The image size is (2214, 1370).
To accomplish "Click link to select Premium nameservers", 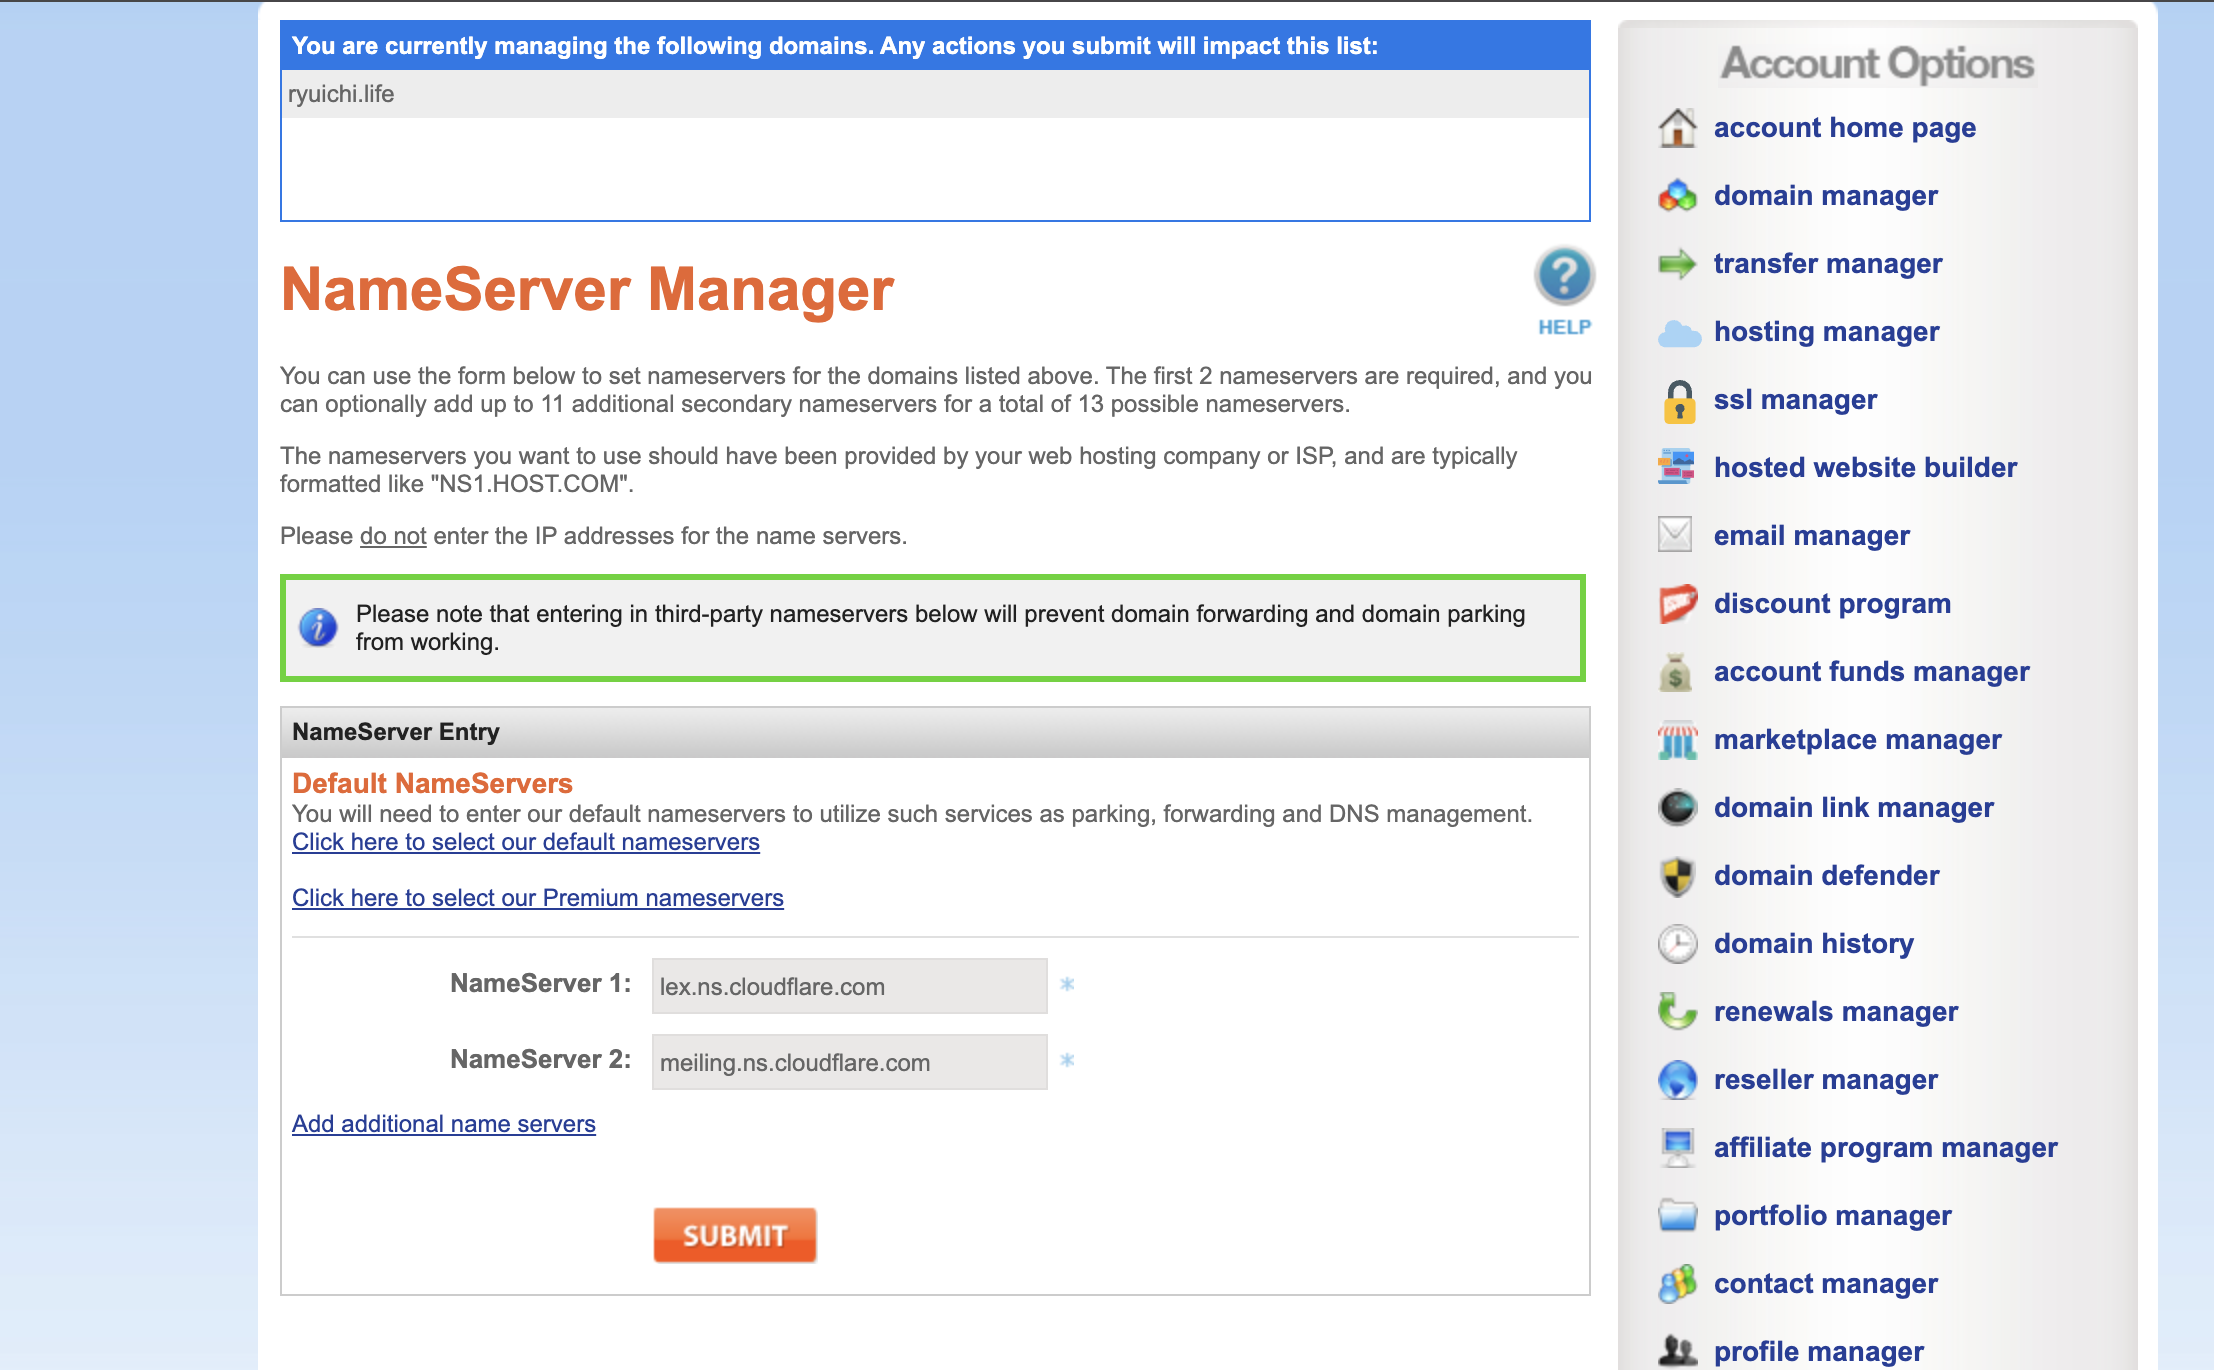I will 537,898.
